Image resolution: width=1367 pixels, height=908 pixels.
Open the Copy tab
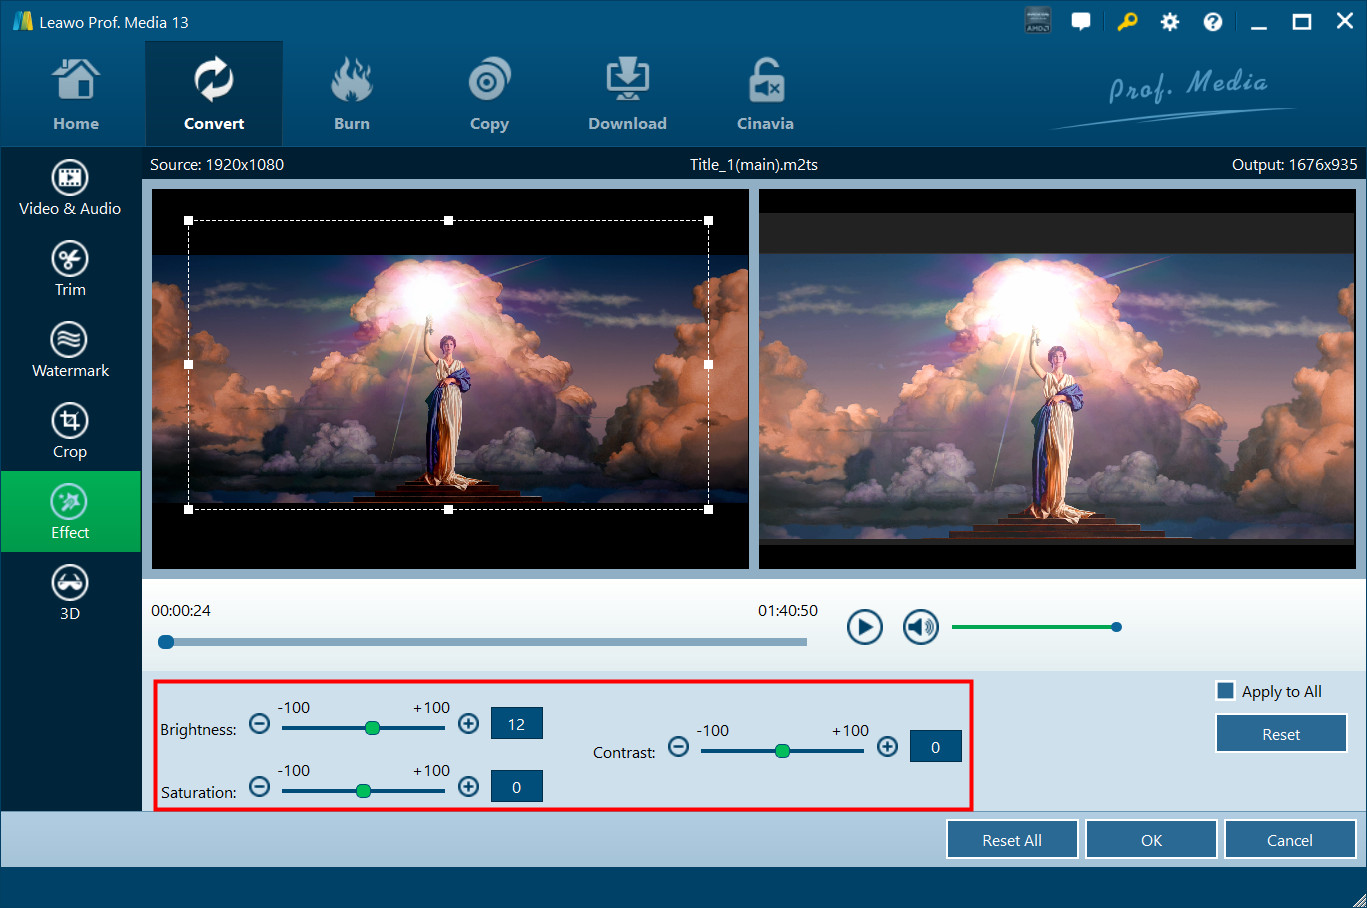pyautogui.click(x=489, y=95)
